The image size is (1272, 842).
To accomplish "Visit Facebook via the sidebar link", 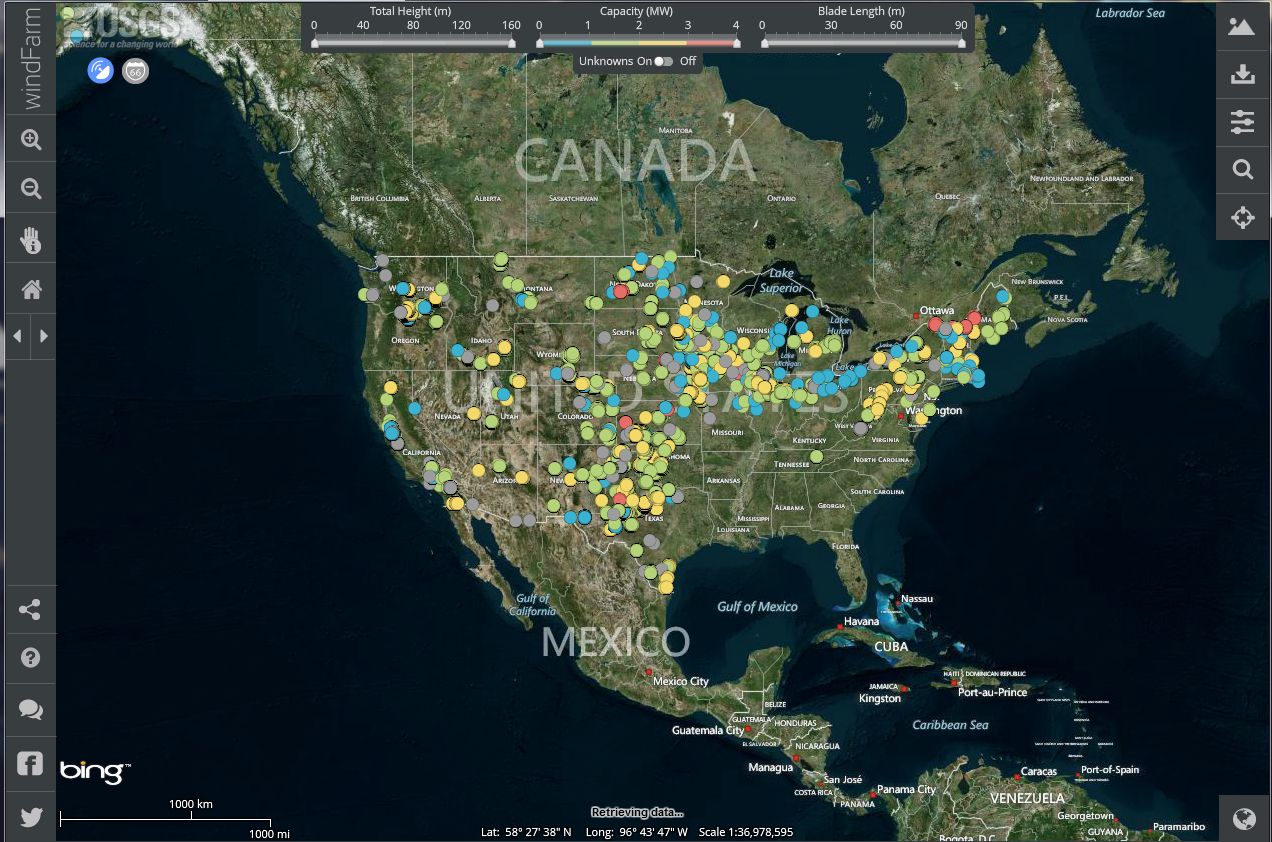I will 30,763.
